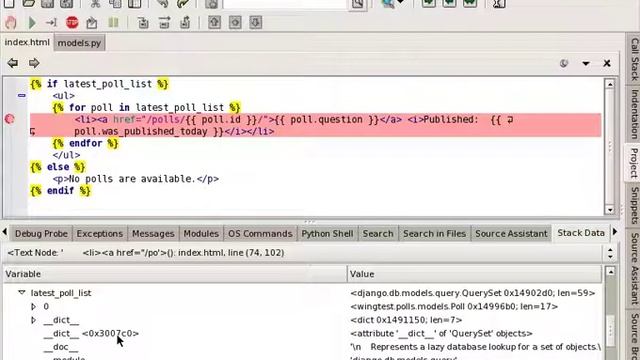This screenshot has height=360, width=640.
Task: Open the search tool dropdown arrow in the top toolbar
Action: (400, 3)
